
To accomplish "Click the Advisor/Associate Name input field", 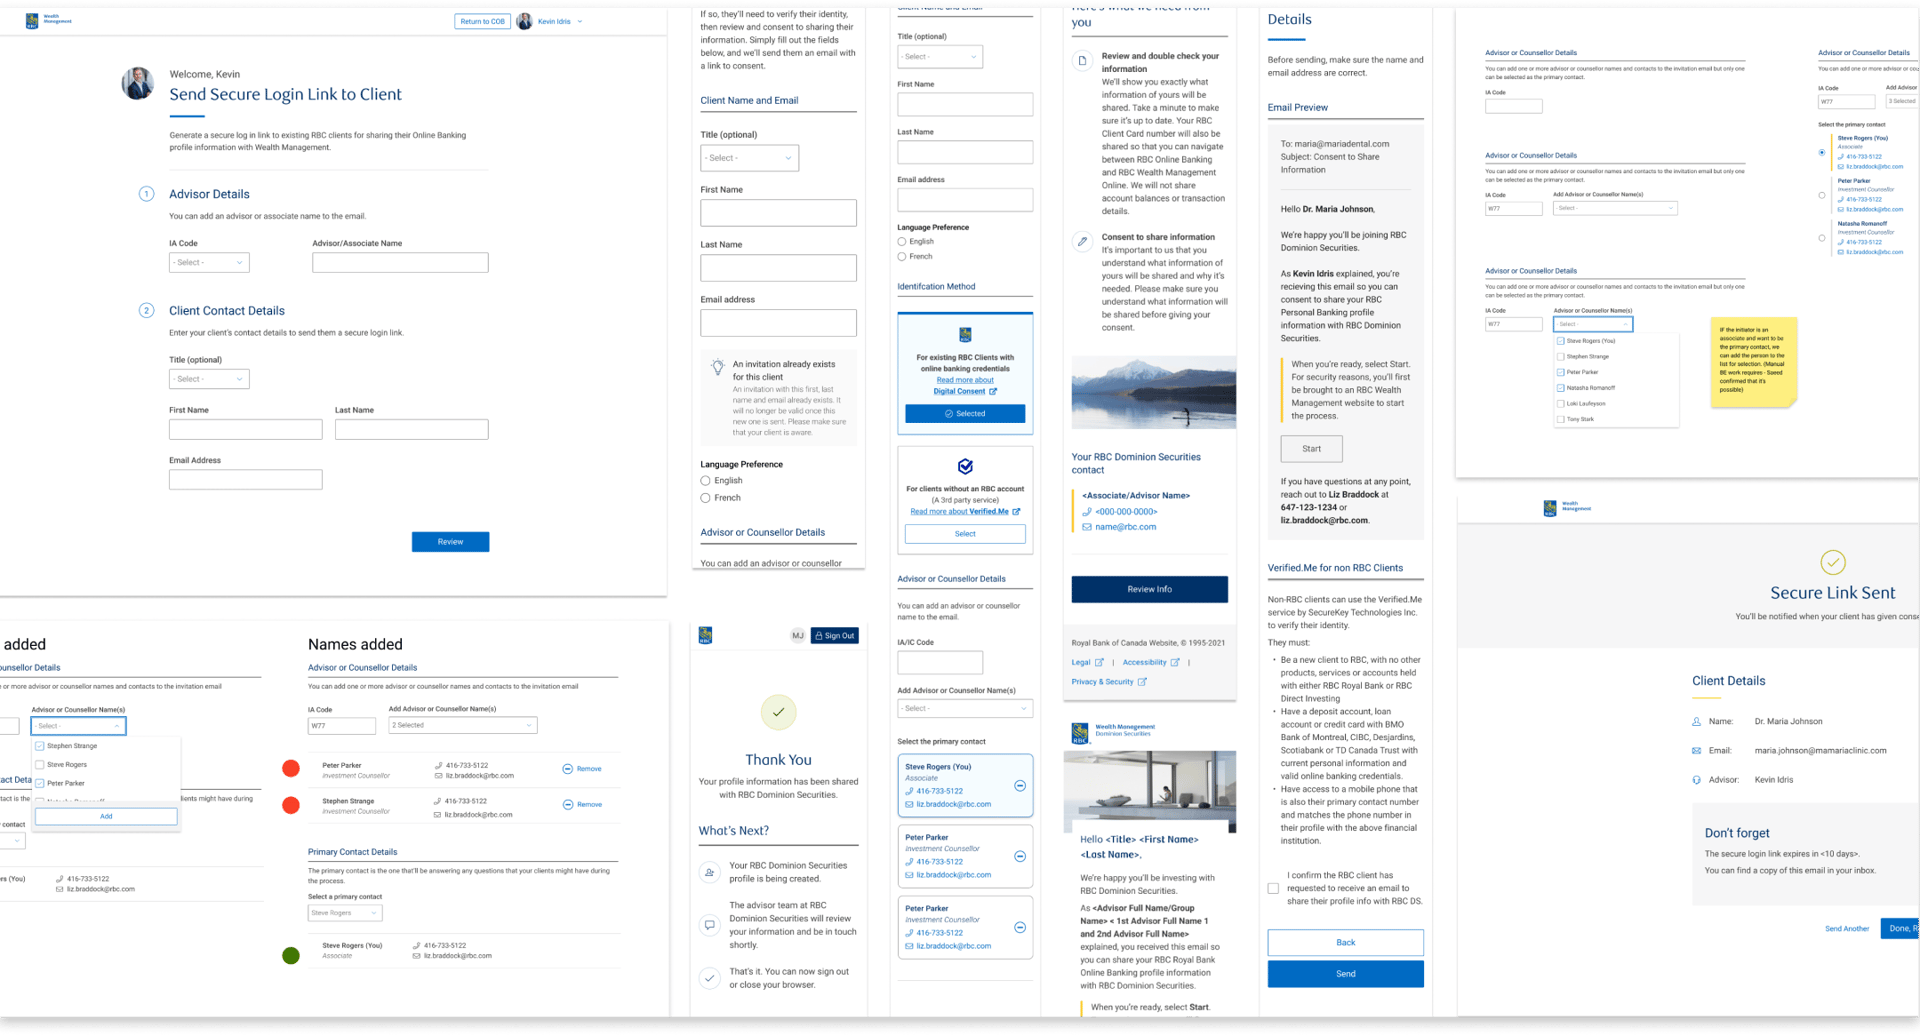I will (x=400, y=263).
